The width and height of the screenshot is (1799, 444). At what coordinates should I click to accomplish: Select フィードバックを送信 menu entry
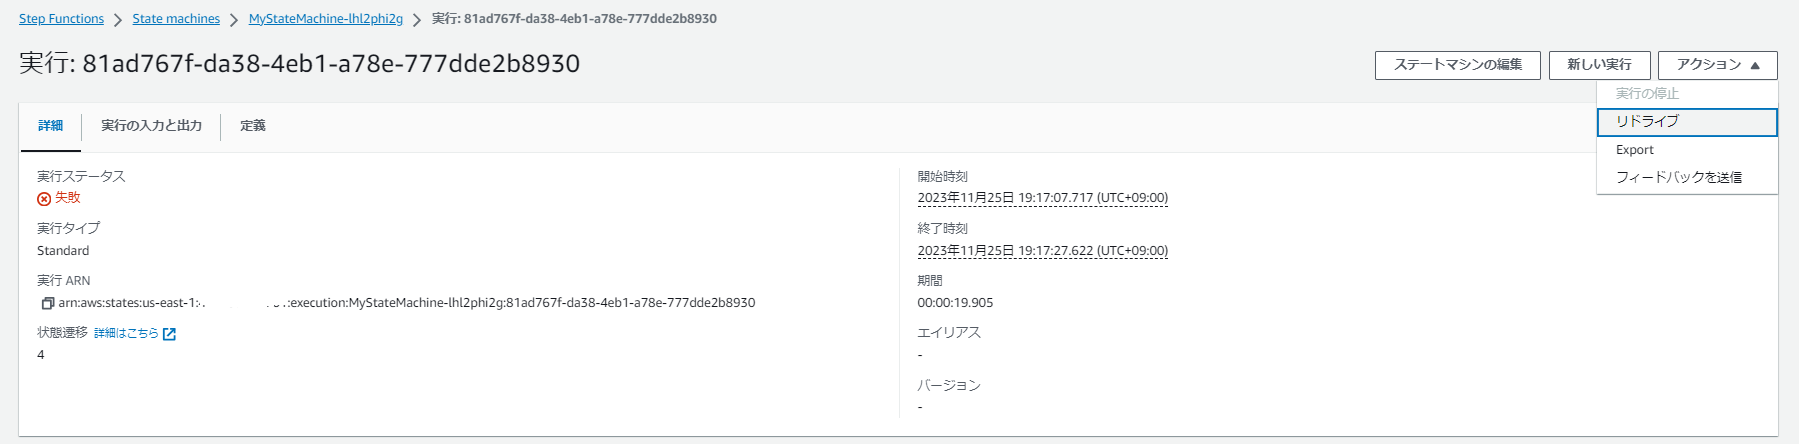click(1678, 177)
